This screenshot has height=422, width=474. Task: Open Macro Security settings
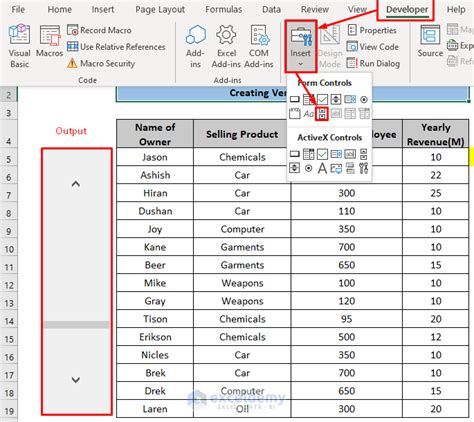point(101,63)
